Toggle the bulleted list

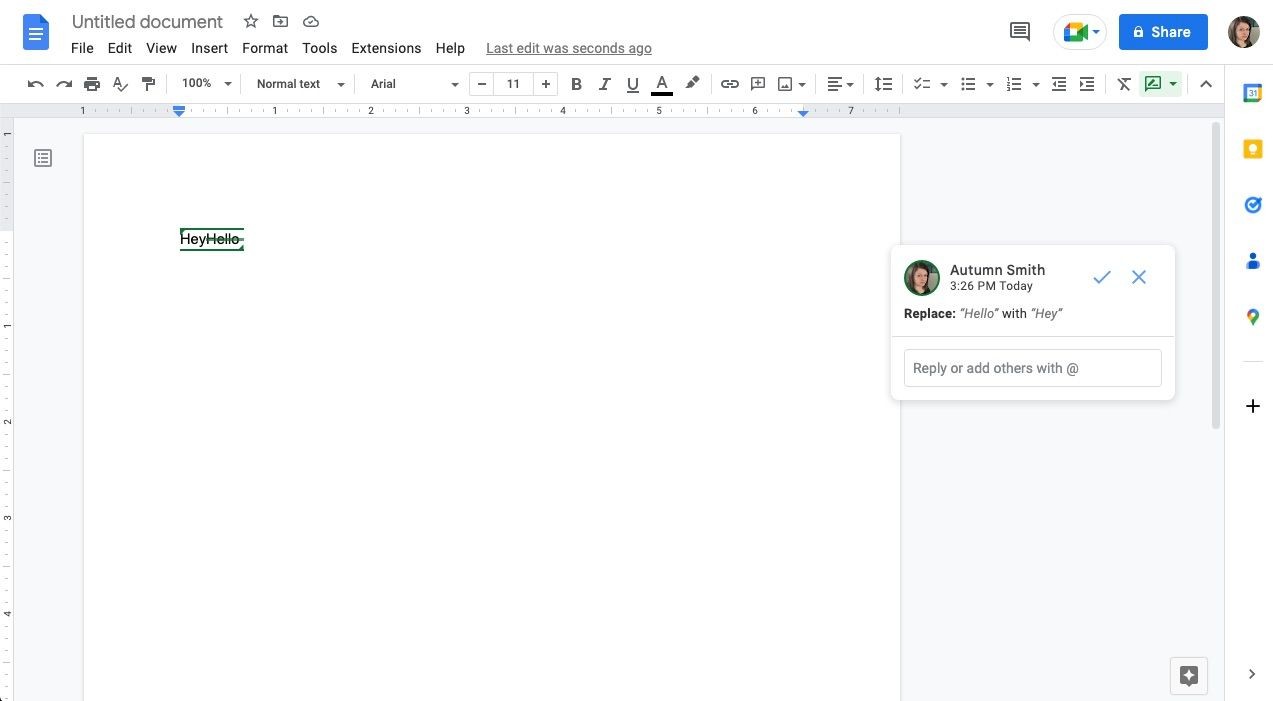coord(968,84)
